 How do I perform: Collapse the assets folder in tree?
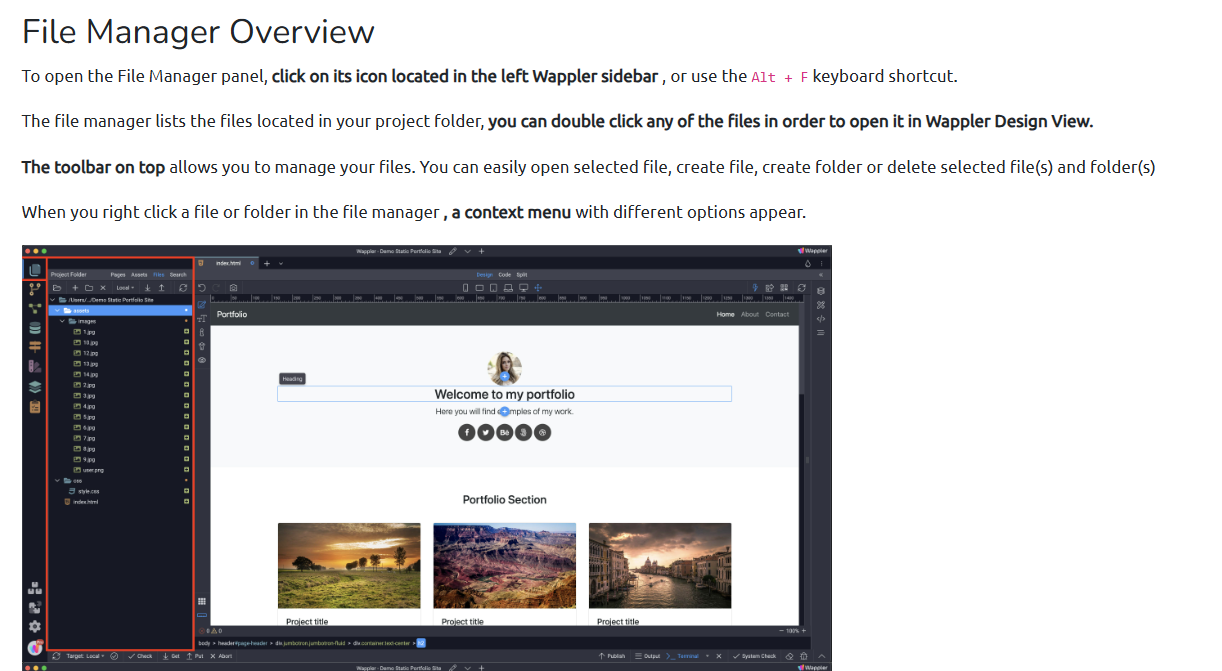tap(59, 310)
